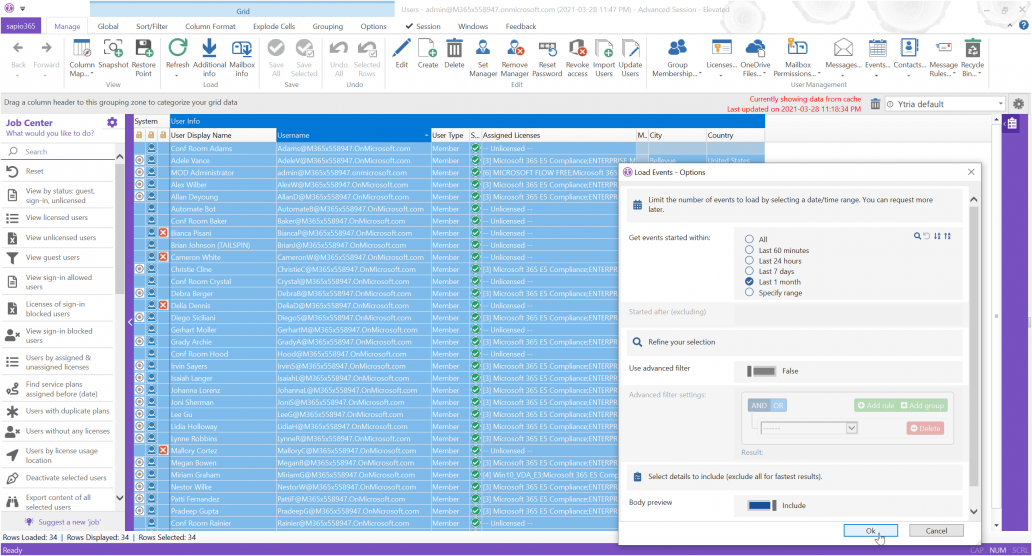Click the Job Center search field
This screenshot has height=556, width=1032.
(x=59, y=151)
